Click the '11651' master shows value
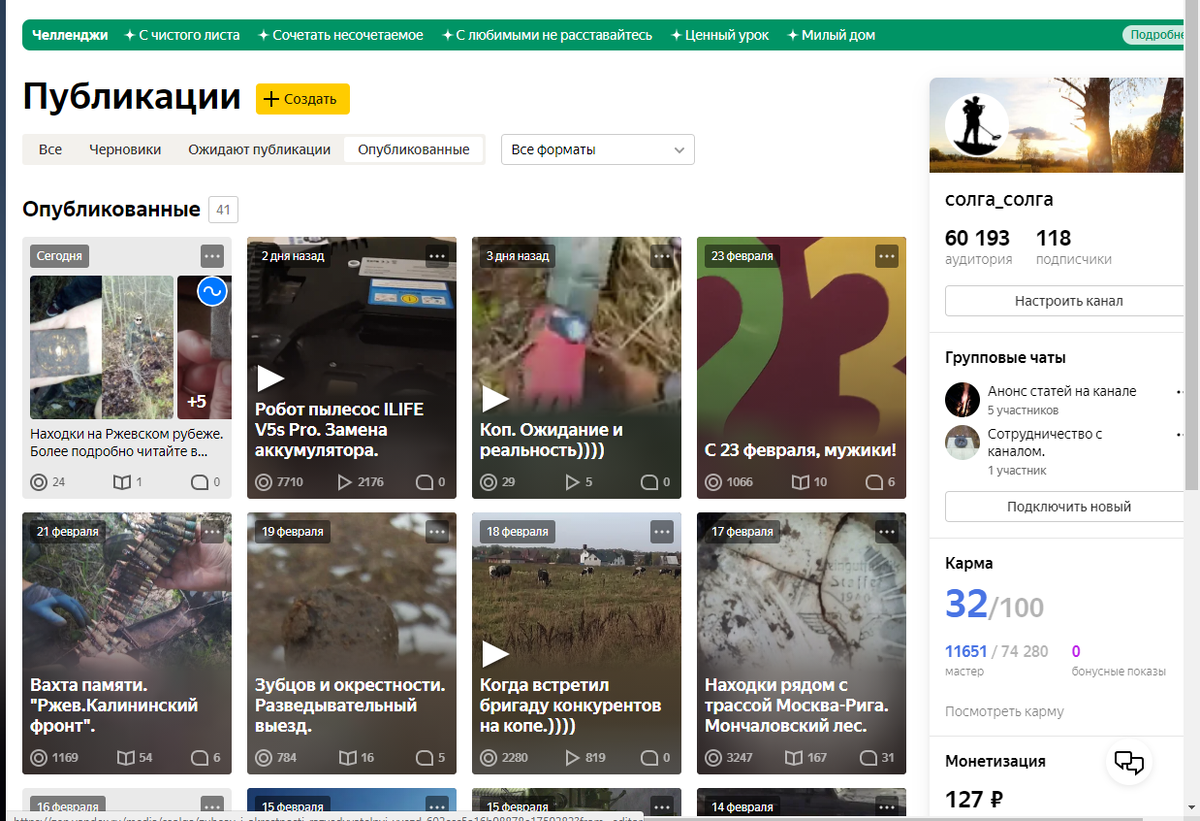The width and height of the screenshot is (1200, 821). point(966,651)
